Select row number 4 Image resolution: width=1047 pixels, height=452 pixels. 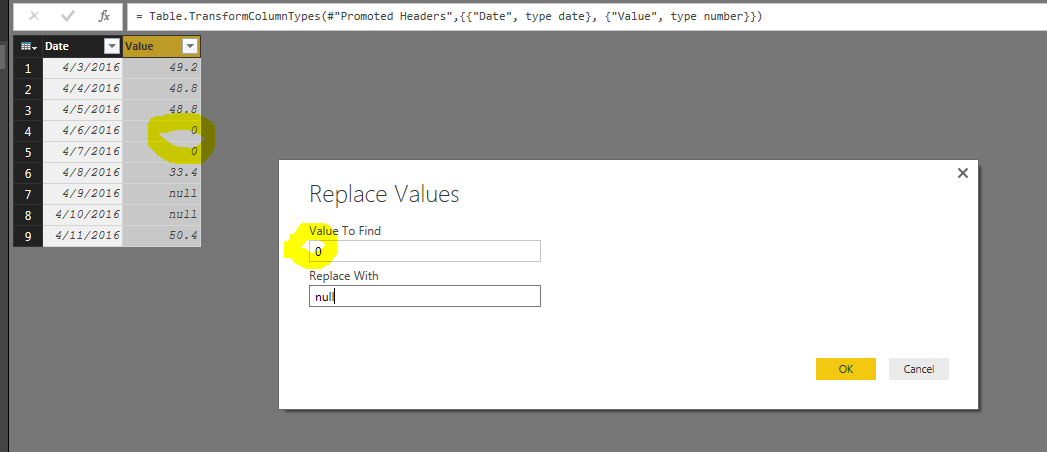[27, 131]
